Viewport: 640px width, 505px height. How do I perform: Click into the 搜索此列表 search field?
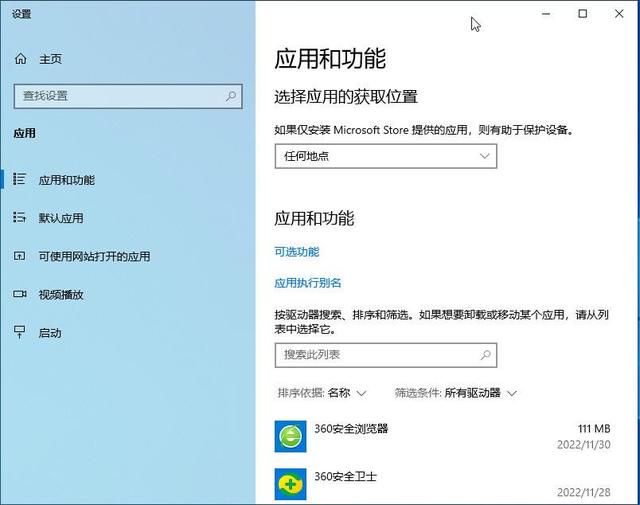(x=386, y=355)
